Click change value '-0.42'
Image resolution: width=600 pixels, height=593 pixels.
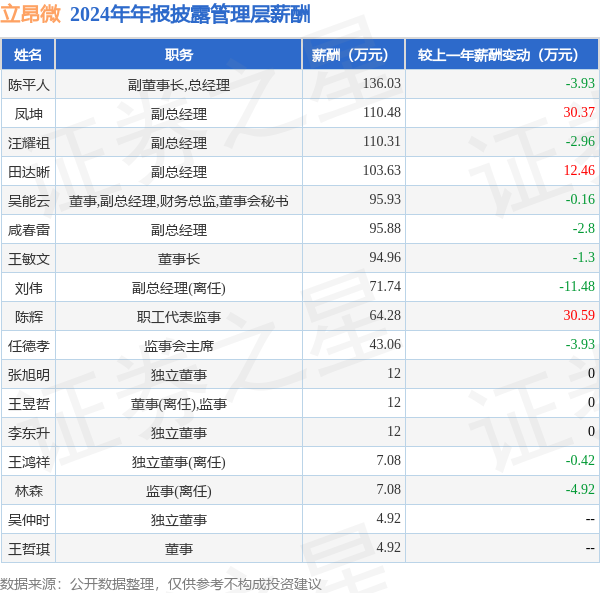[x=580, y=460]
